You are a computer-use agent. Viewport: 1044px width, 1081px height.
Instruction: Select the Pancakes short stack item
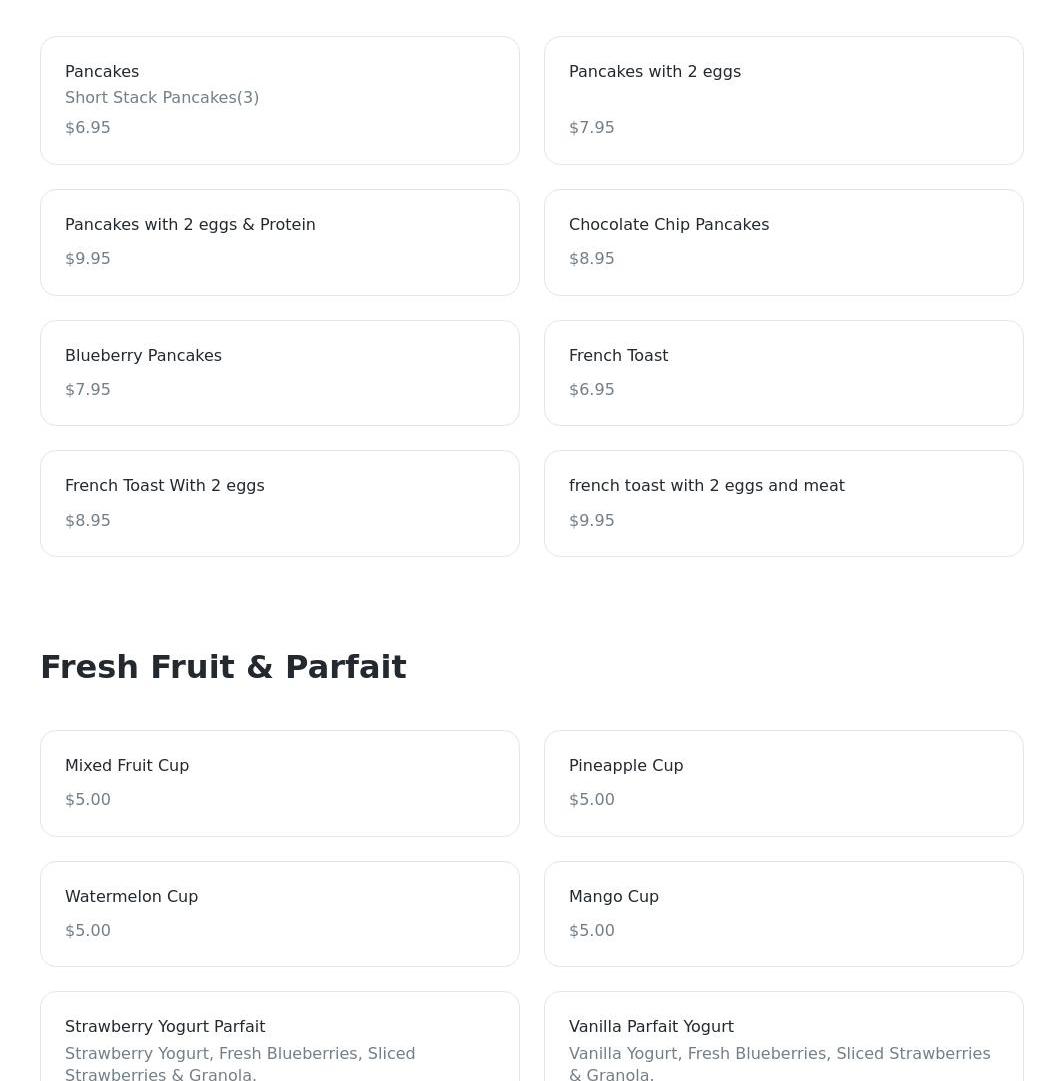tap(280, 101)
